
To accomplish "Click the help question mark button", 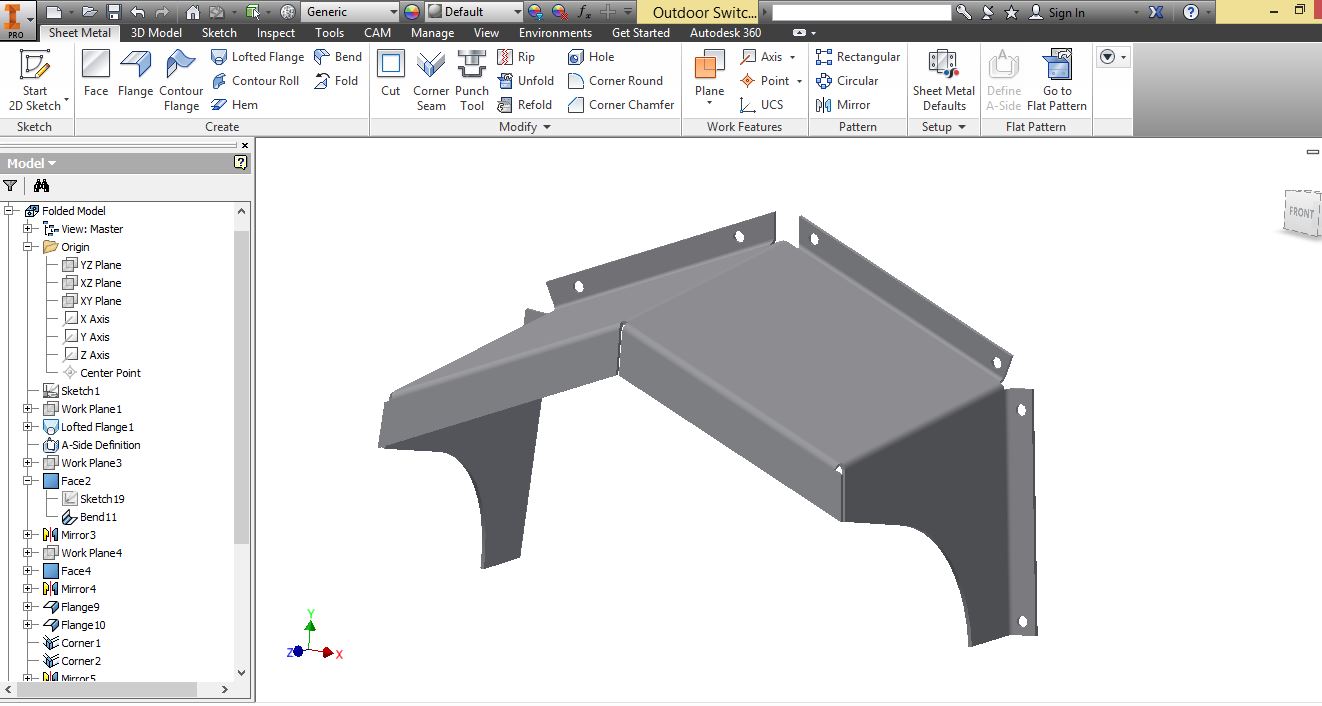I will point(1191,12).
